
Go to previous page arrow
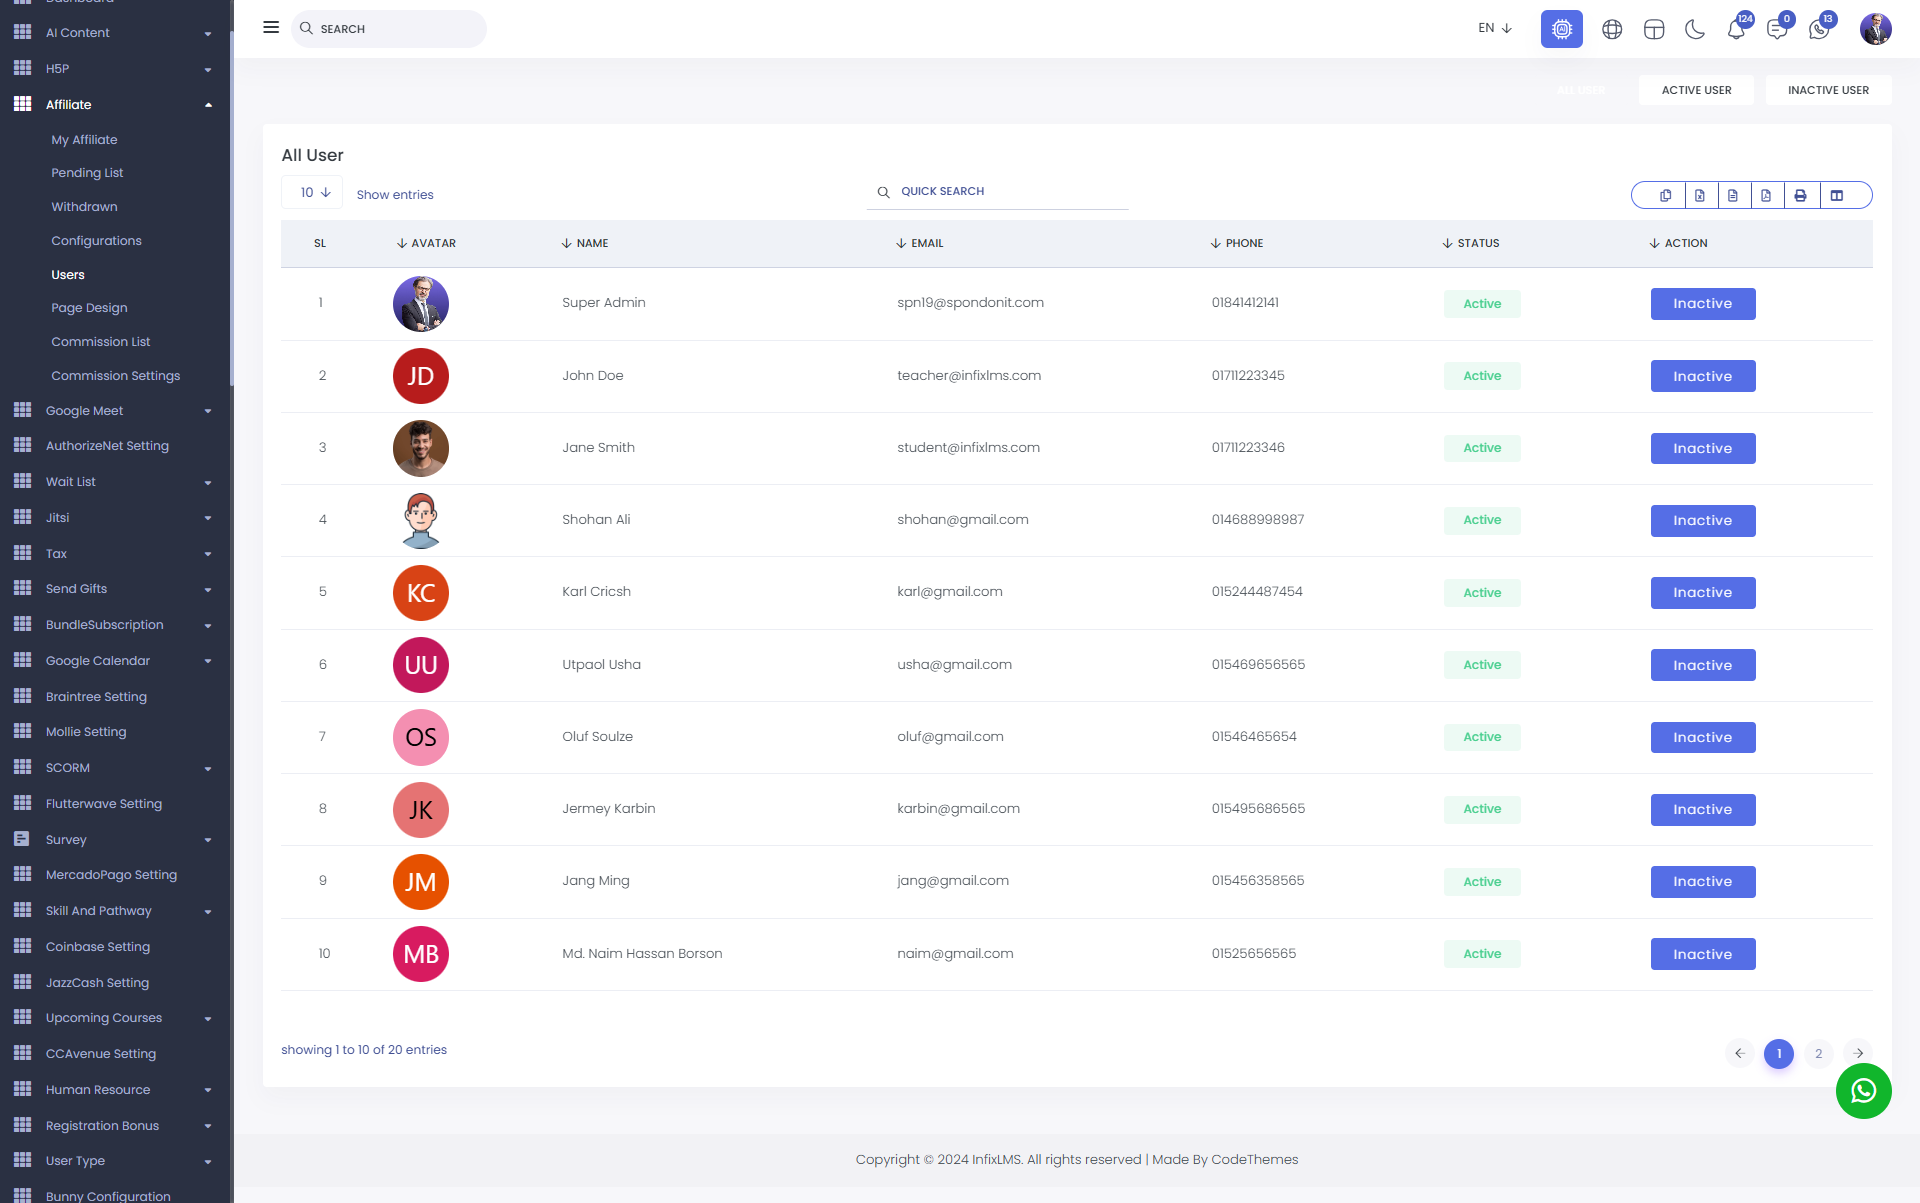point(1740,1053)
